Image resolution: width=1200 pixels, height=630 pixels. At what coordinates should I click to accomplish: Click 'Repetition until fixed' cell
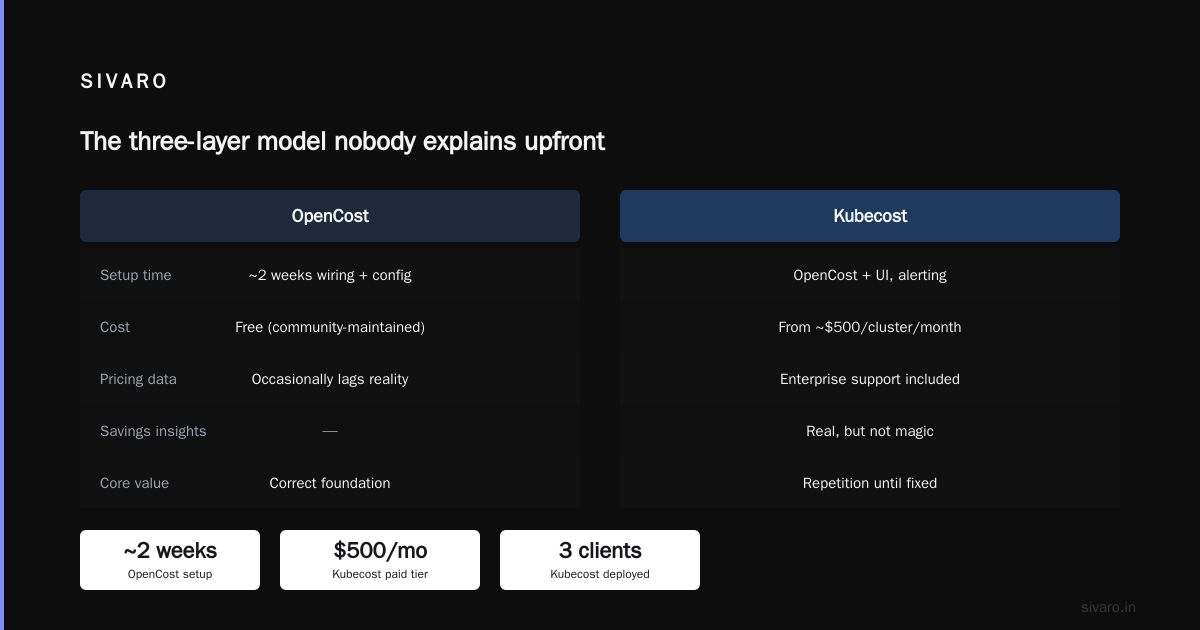pyautogui.click(x=870, y=483)
